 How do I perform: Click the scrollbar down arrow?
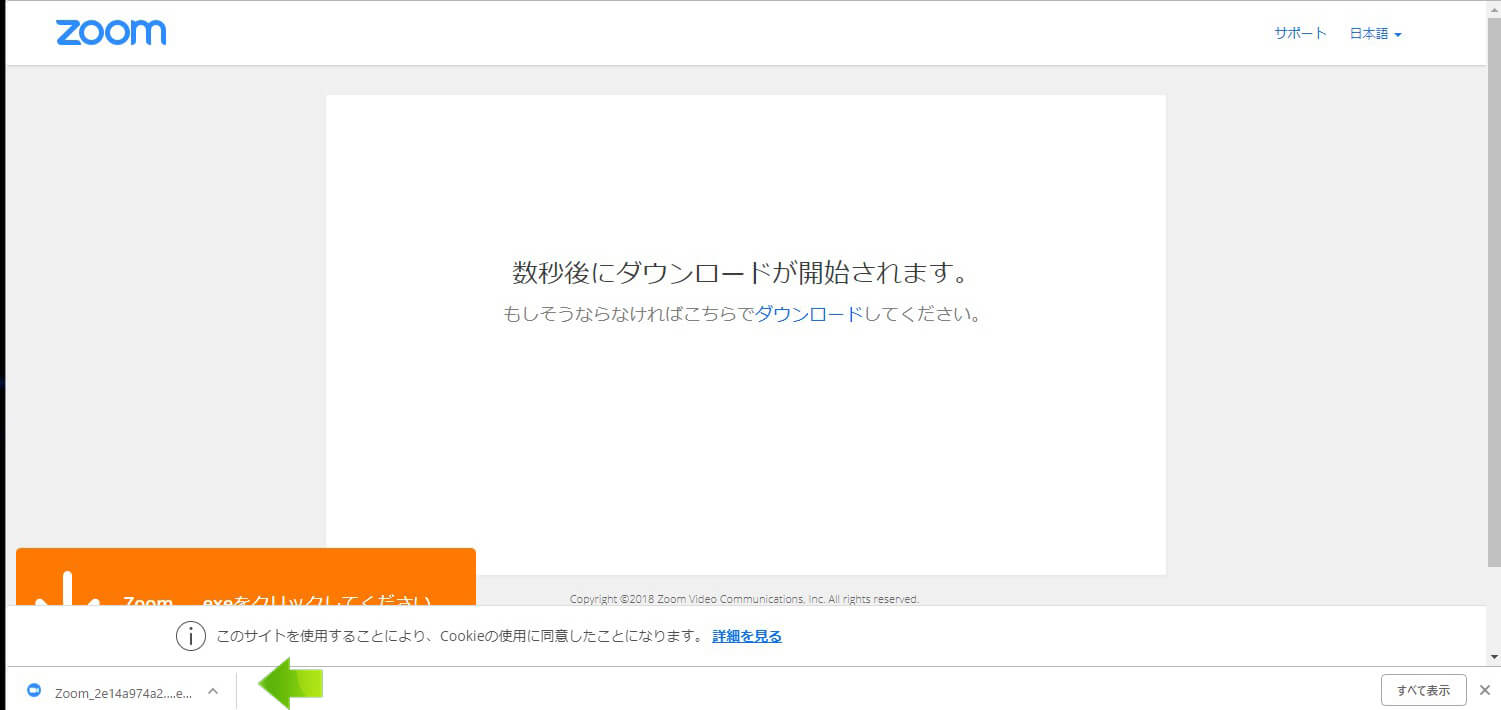pos(1494,657)
